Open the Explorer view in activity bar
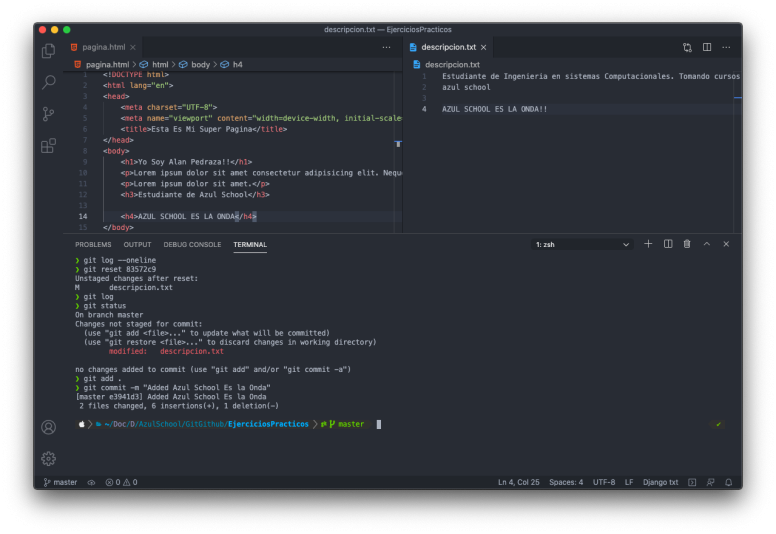The width and height of the screenshot is (776, 534). [x=48, y=50]
